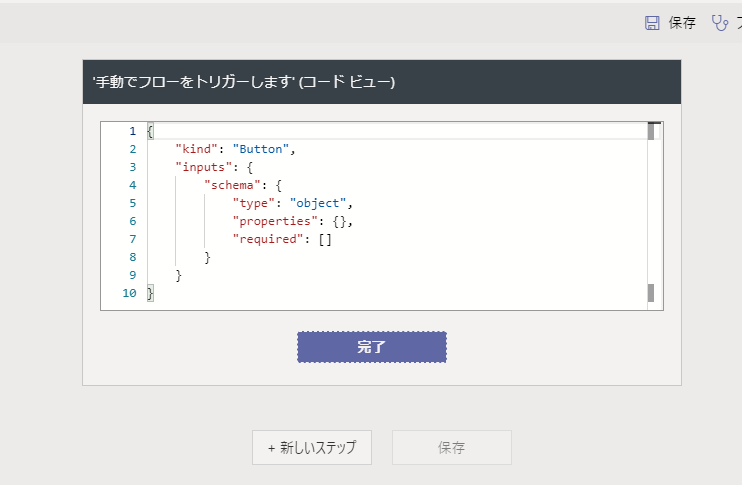Click the "schema" key on line 4

[232, 185]
